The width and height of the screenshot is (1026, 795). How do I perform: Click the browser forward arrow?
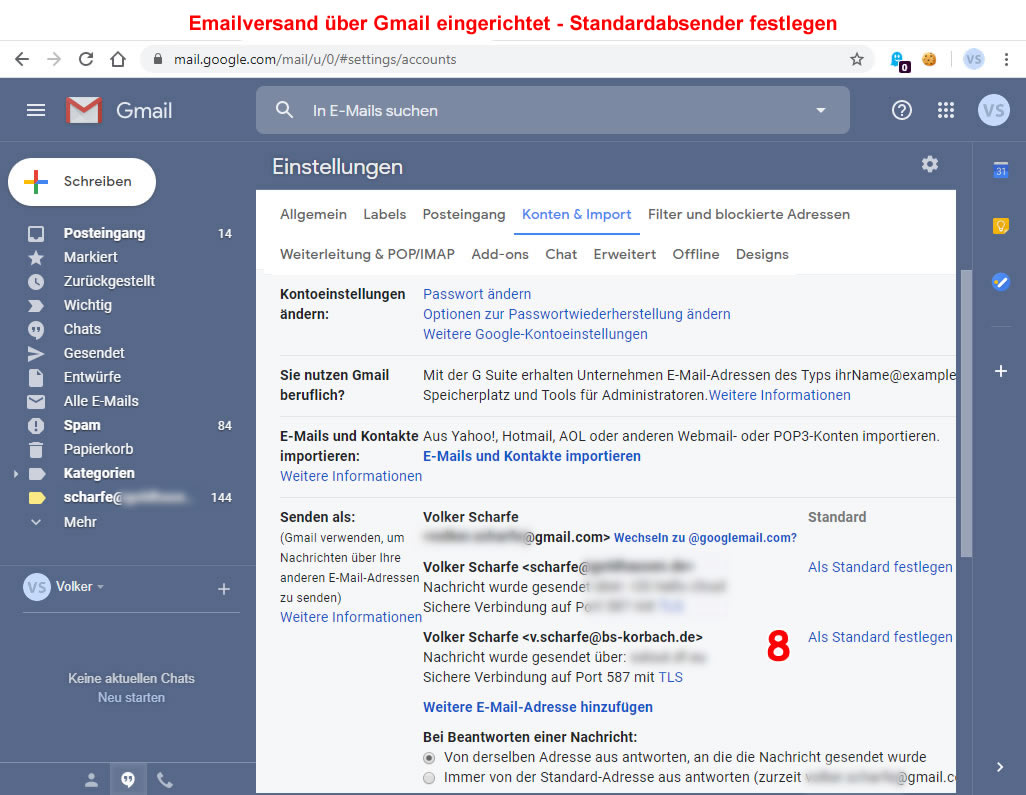tap(54, 60)
